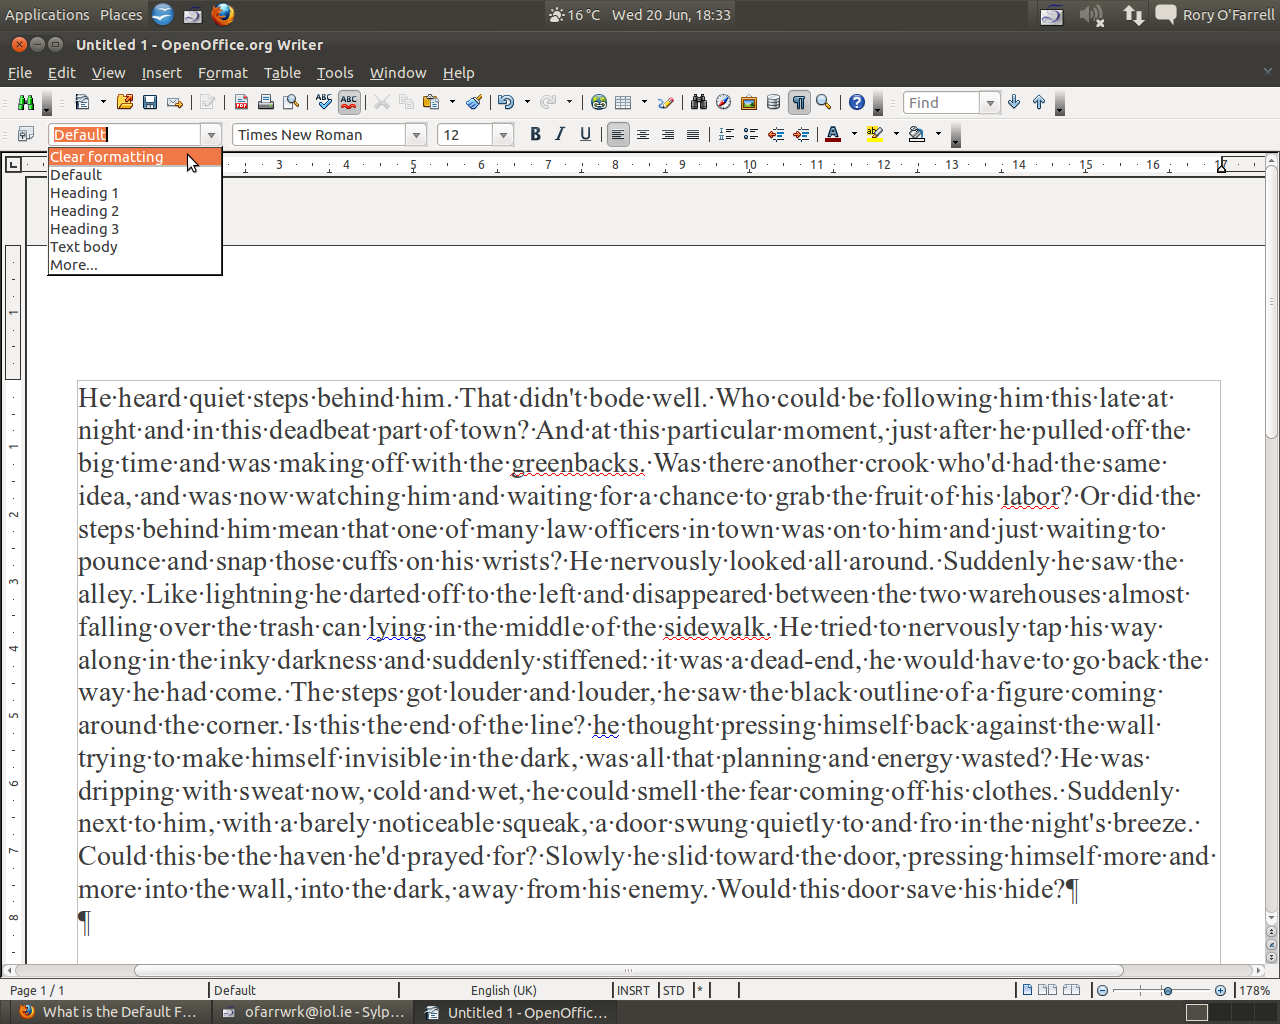
Task: Open the Highlighting color dropdown arrow
Action: (896, 134)
